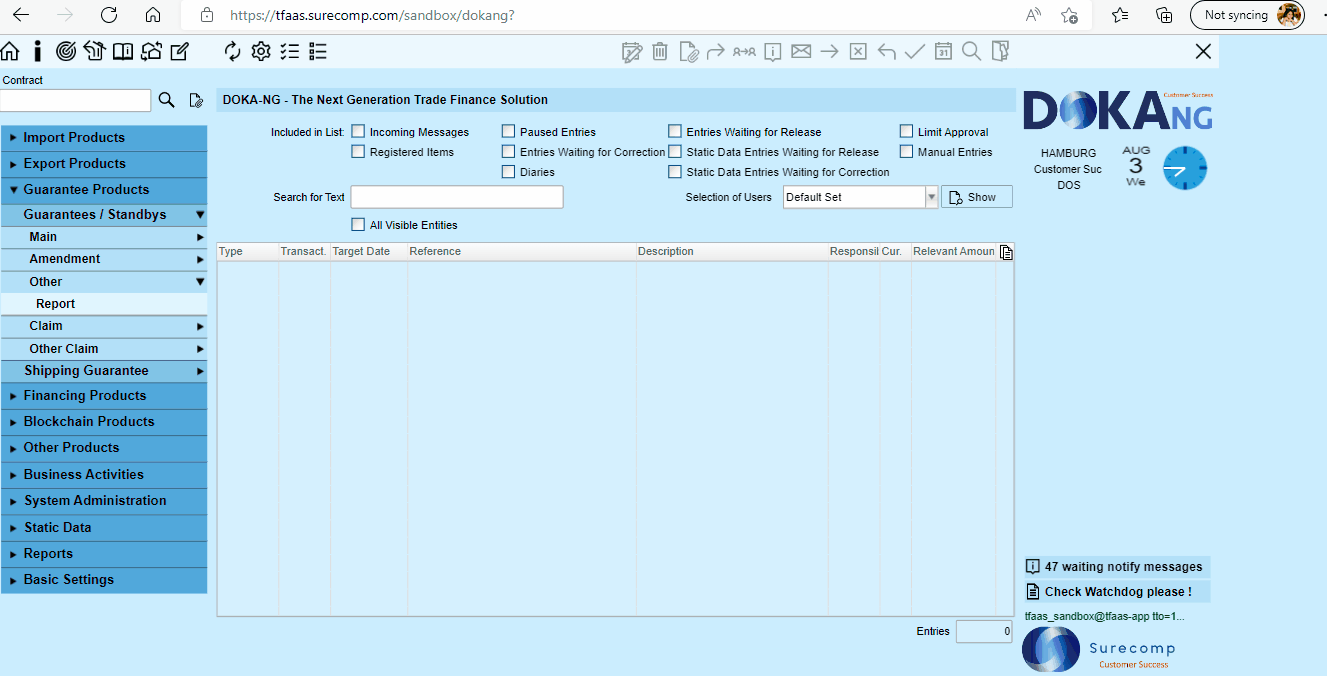This screenshot has height=676, width=1327.
Task: Open Basic Settings menu
Action: [104, 580]
